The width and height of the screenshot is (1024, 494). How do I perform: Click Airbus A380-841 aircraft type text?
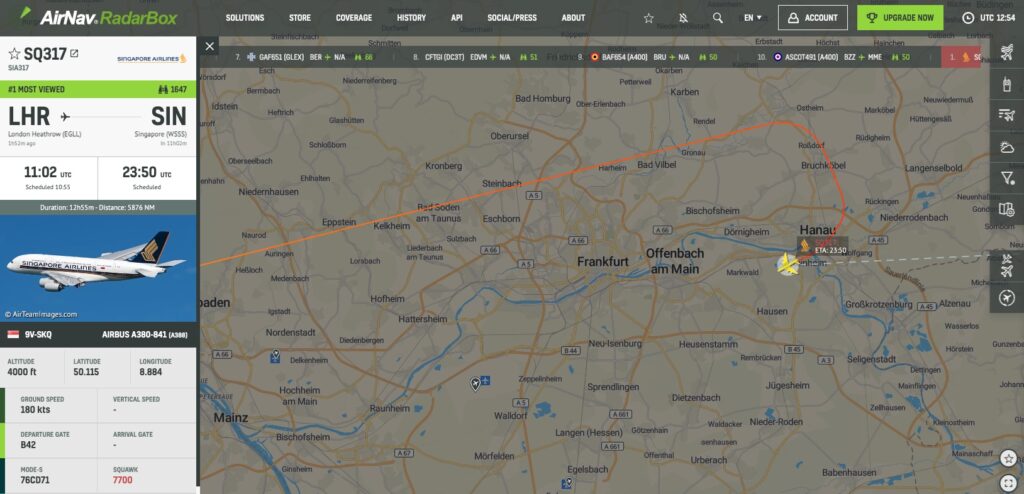tap(145, 335)
